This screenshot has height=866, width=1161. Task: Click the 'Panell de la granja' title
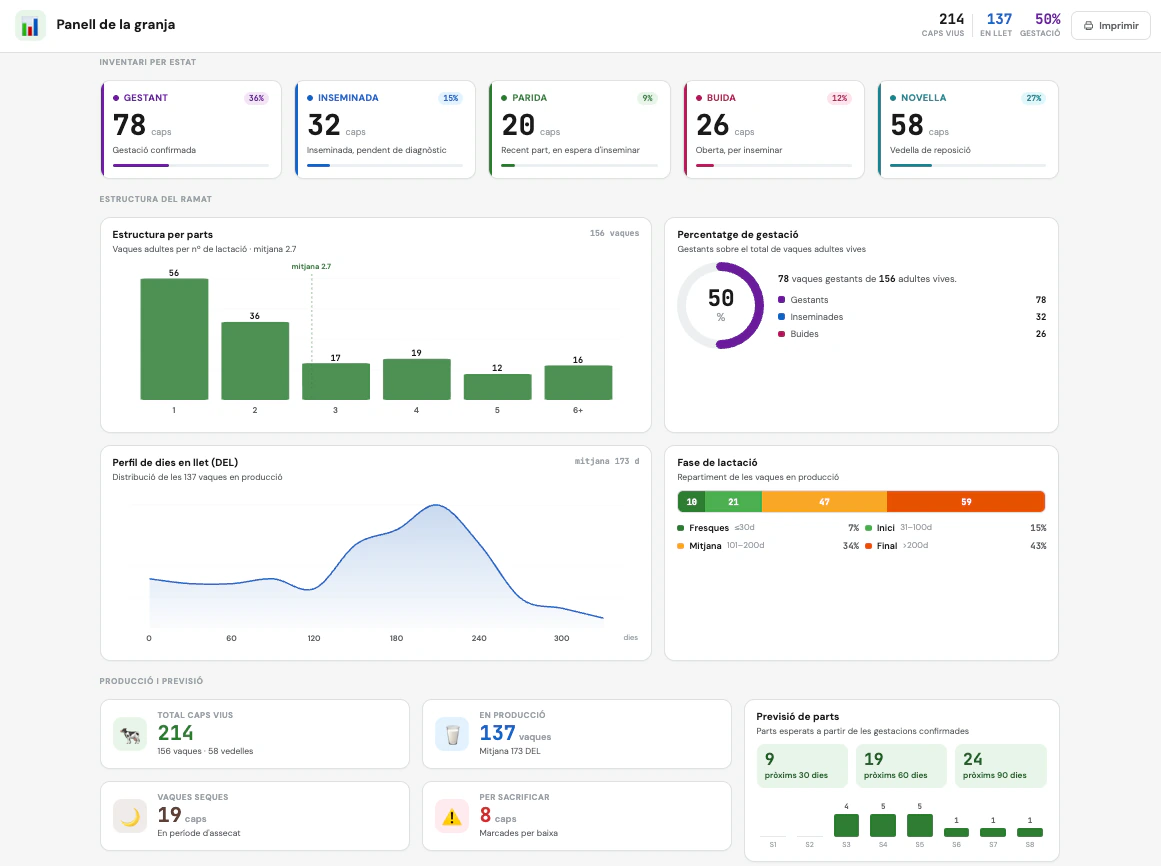coord(116,24)
